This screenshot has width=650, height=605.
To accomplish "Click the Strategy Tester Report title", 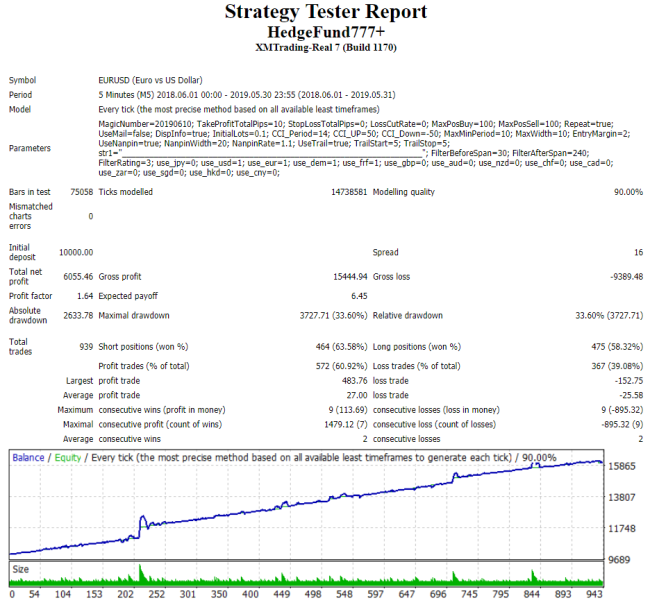I will [326, 12].
